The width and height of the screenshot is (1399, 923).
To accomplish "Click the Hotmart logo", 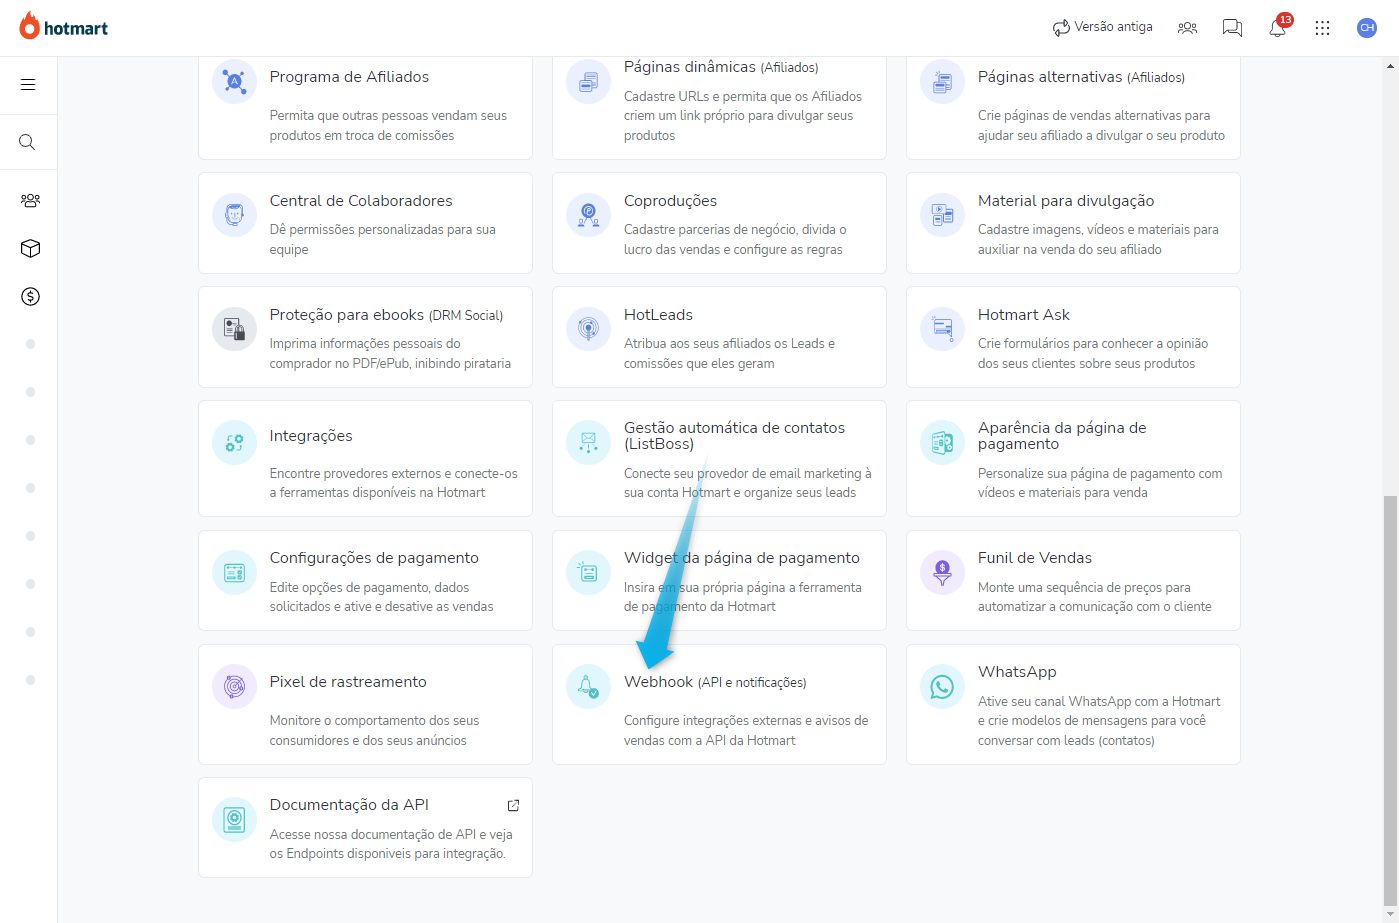I will [x=64, y=28].
